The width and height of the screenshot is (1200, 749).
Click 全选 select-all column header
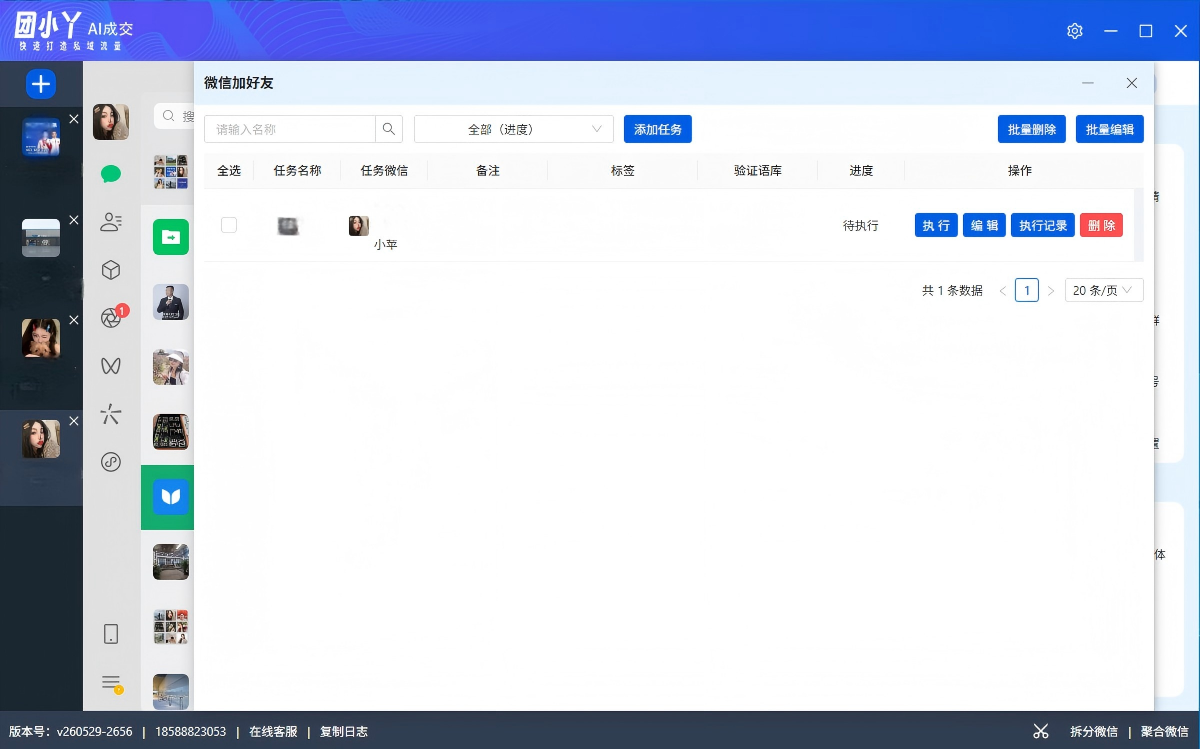[x=229, y=171]
